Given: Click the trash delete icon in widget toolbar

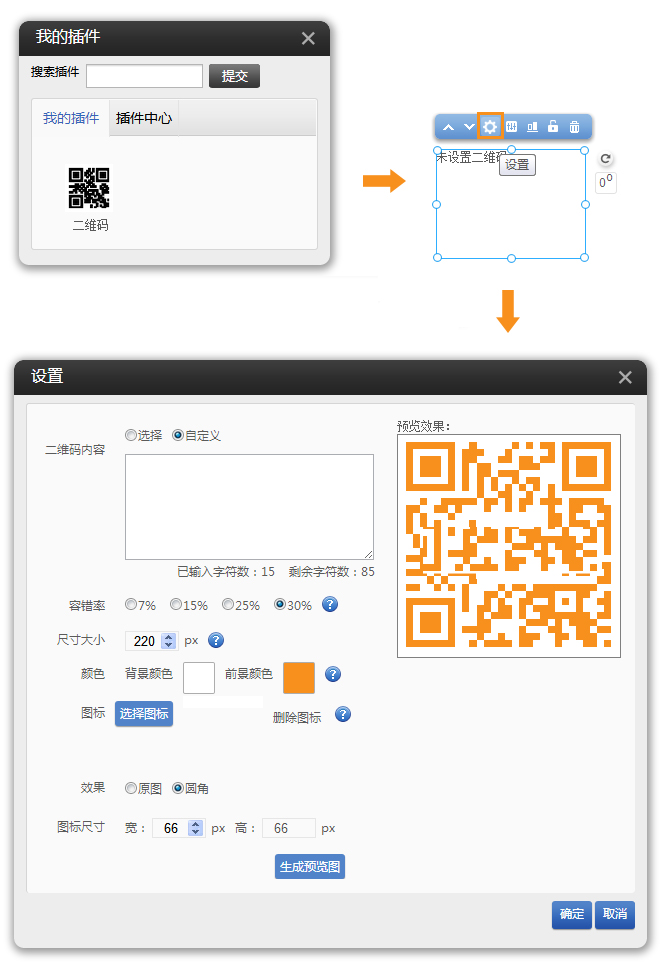Looking at the screenshot, I should pyautogui.click(x=574, y=127).
